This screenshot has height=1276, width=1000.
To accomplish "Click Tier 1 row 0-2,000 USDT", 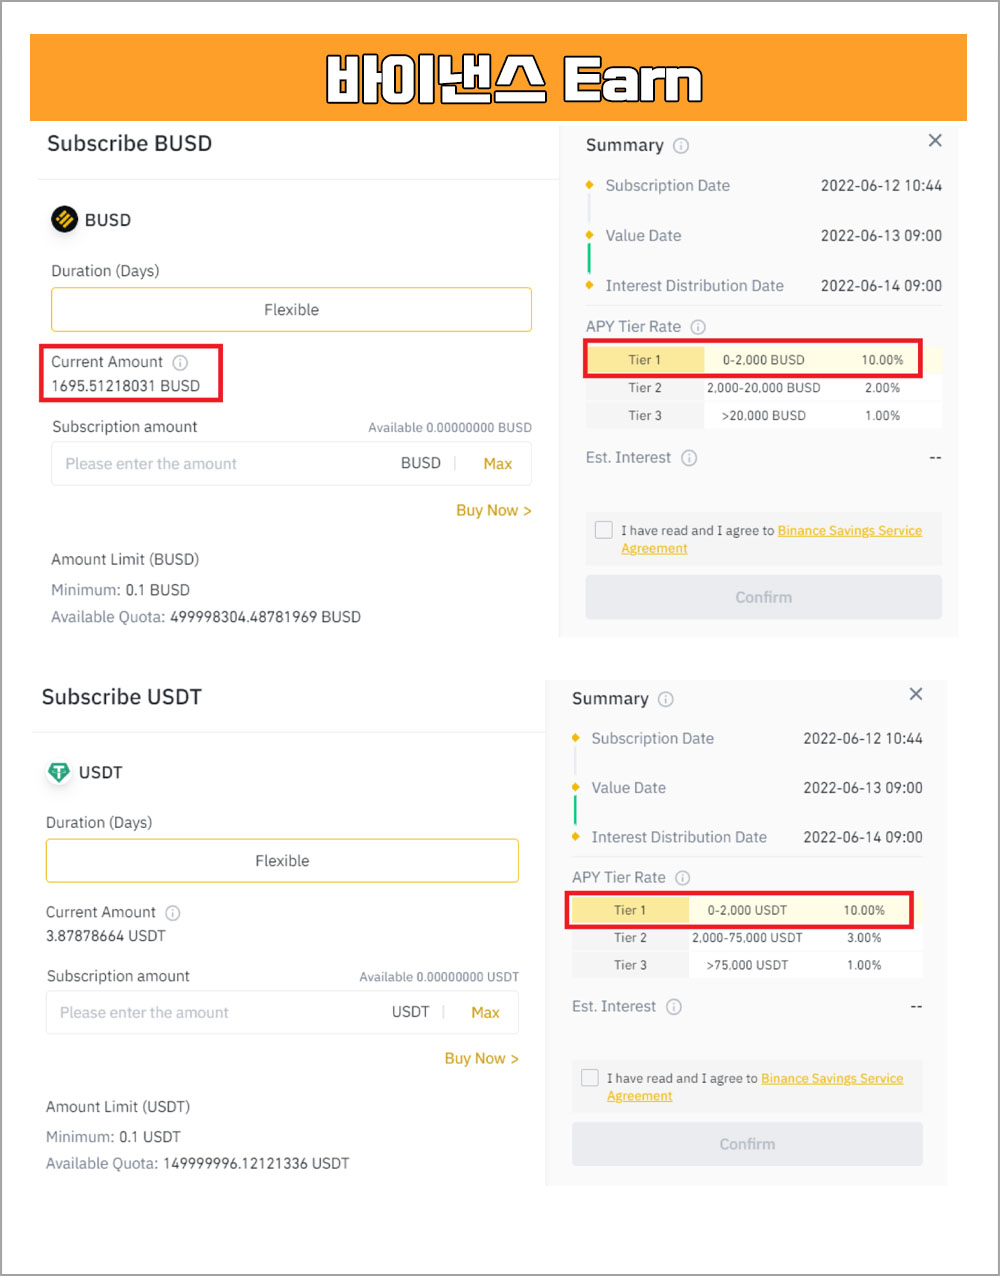I will (x=747, y=910).
